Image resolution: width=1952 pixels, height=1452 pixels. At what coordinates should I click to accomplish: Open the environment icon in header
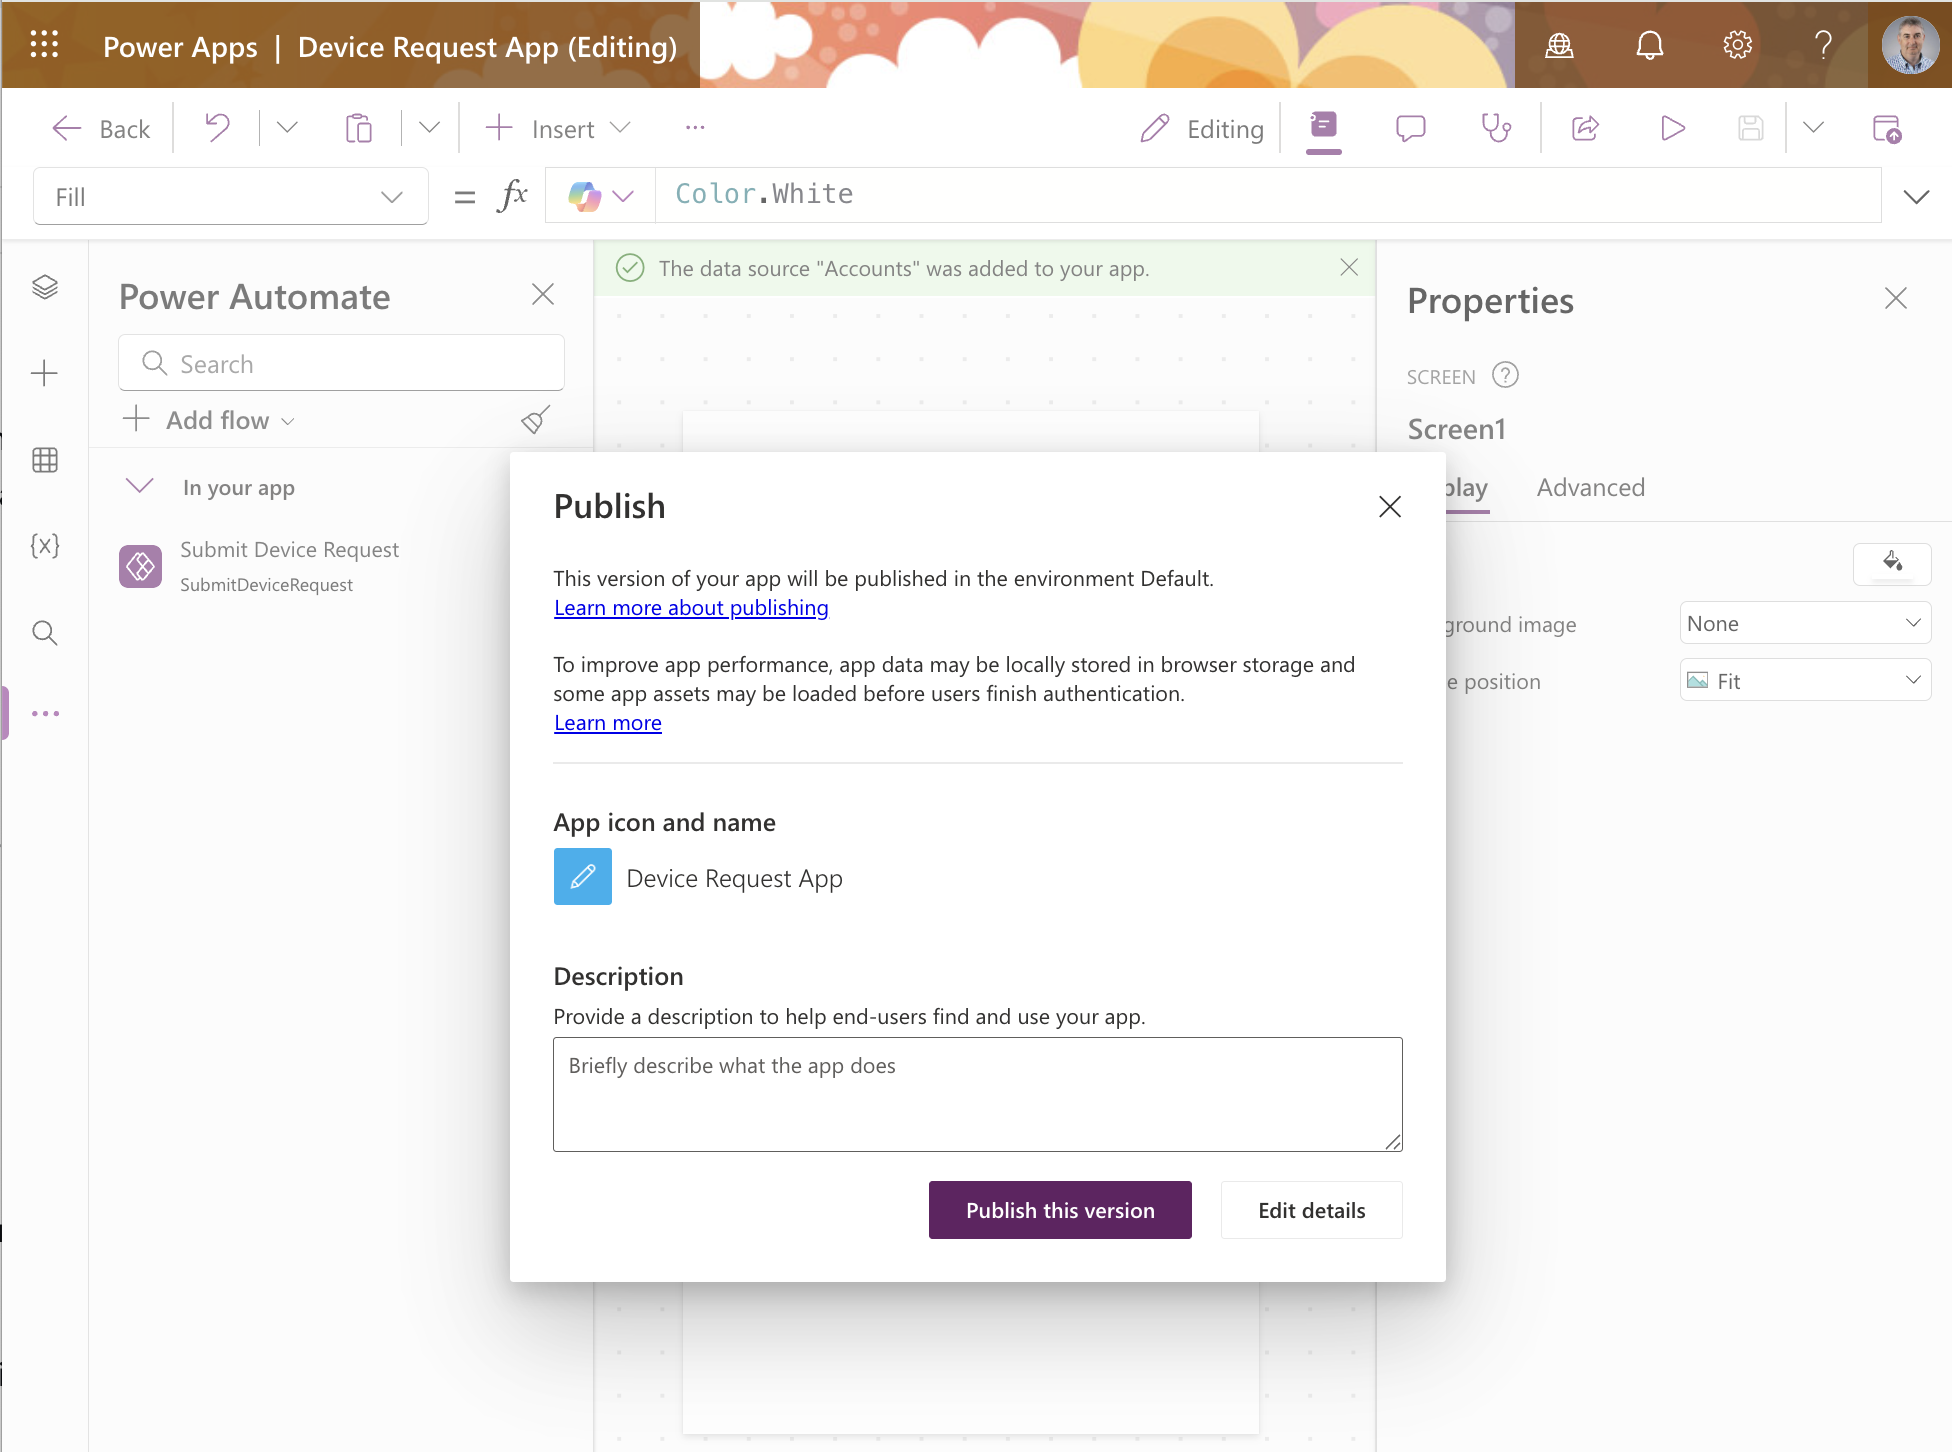click(x=1560, y=45)
